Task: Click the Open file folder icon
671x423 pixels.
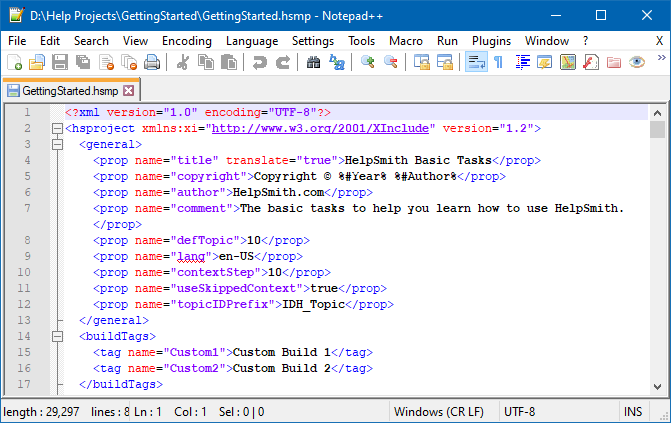Action: click(36, 62)
